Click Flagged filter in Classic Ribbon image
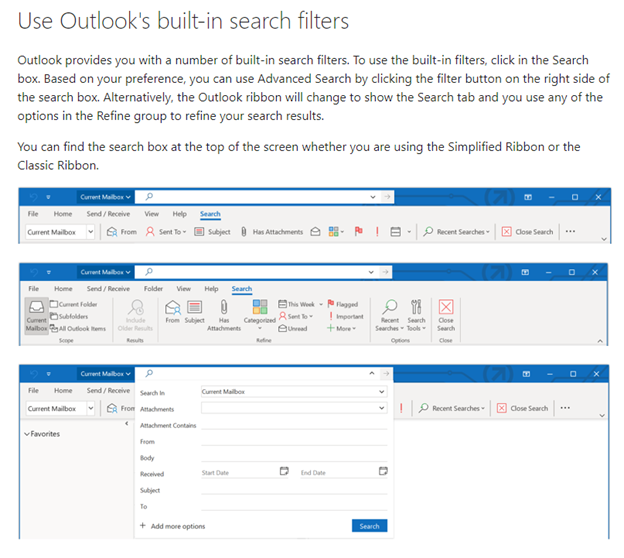This screenshot has height=558, width=624. pos(343,304)
